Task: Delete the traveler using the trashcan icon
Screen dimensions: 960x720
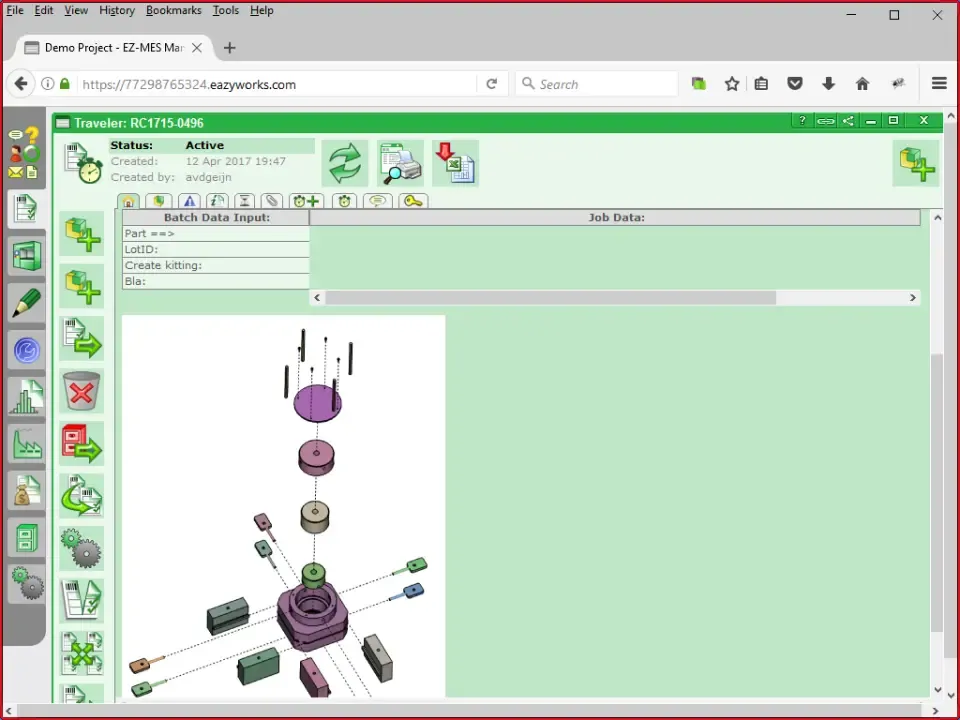Action: tap(81, 391)
